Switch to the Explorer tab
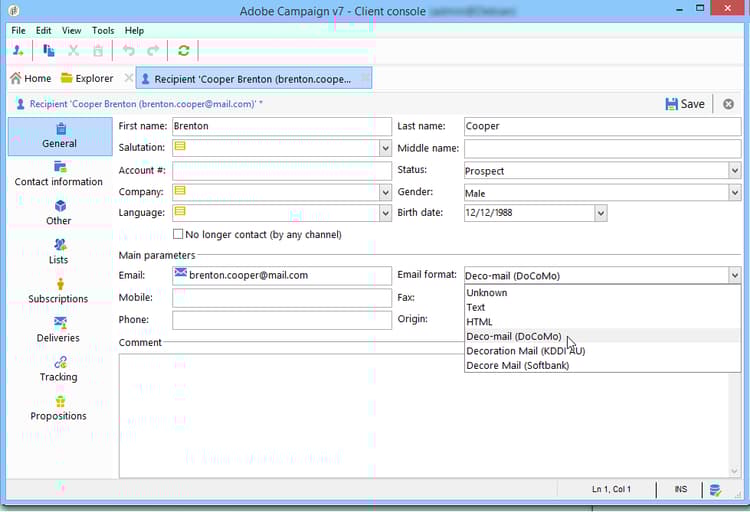The width and height of the screenshot is (750, 512). [88, 78]
